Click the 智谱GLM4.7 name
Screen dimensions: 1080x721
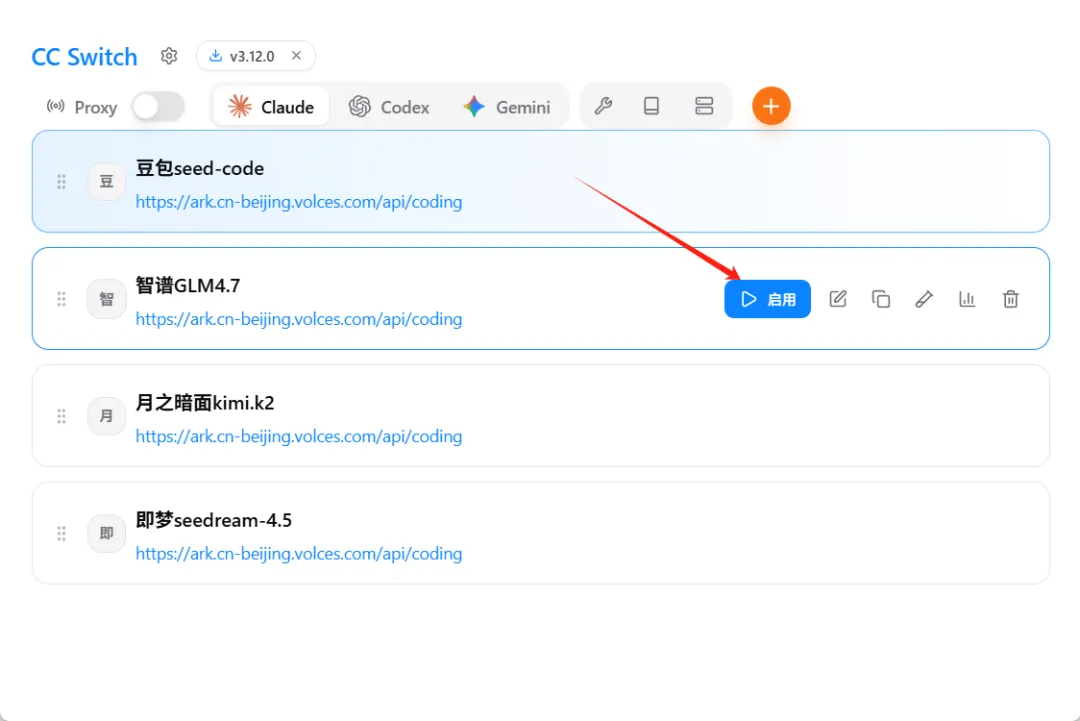(x=188, y=286)
